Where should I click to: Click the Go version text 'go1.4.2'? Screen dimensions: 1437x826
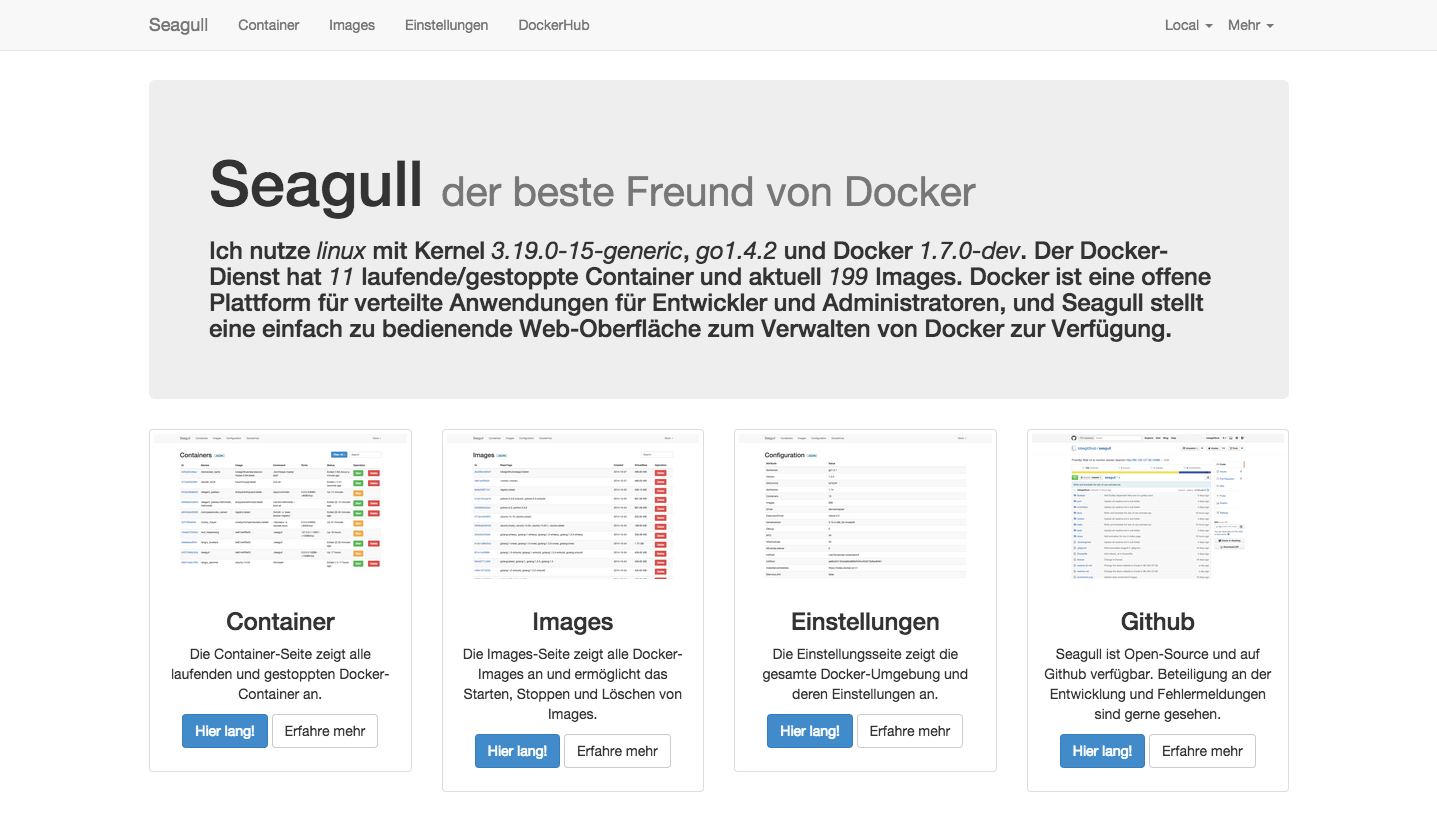[736, 251]
